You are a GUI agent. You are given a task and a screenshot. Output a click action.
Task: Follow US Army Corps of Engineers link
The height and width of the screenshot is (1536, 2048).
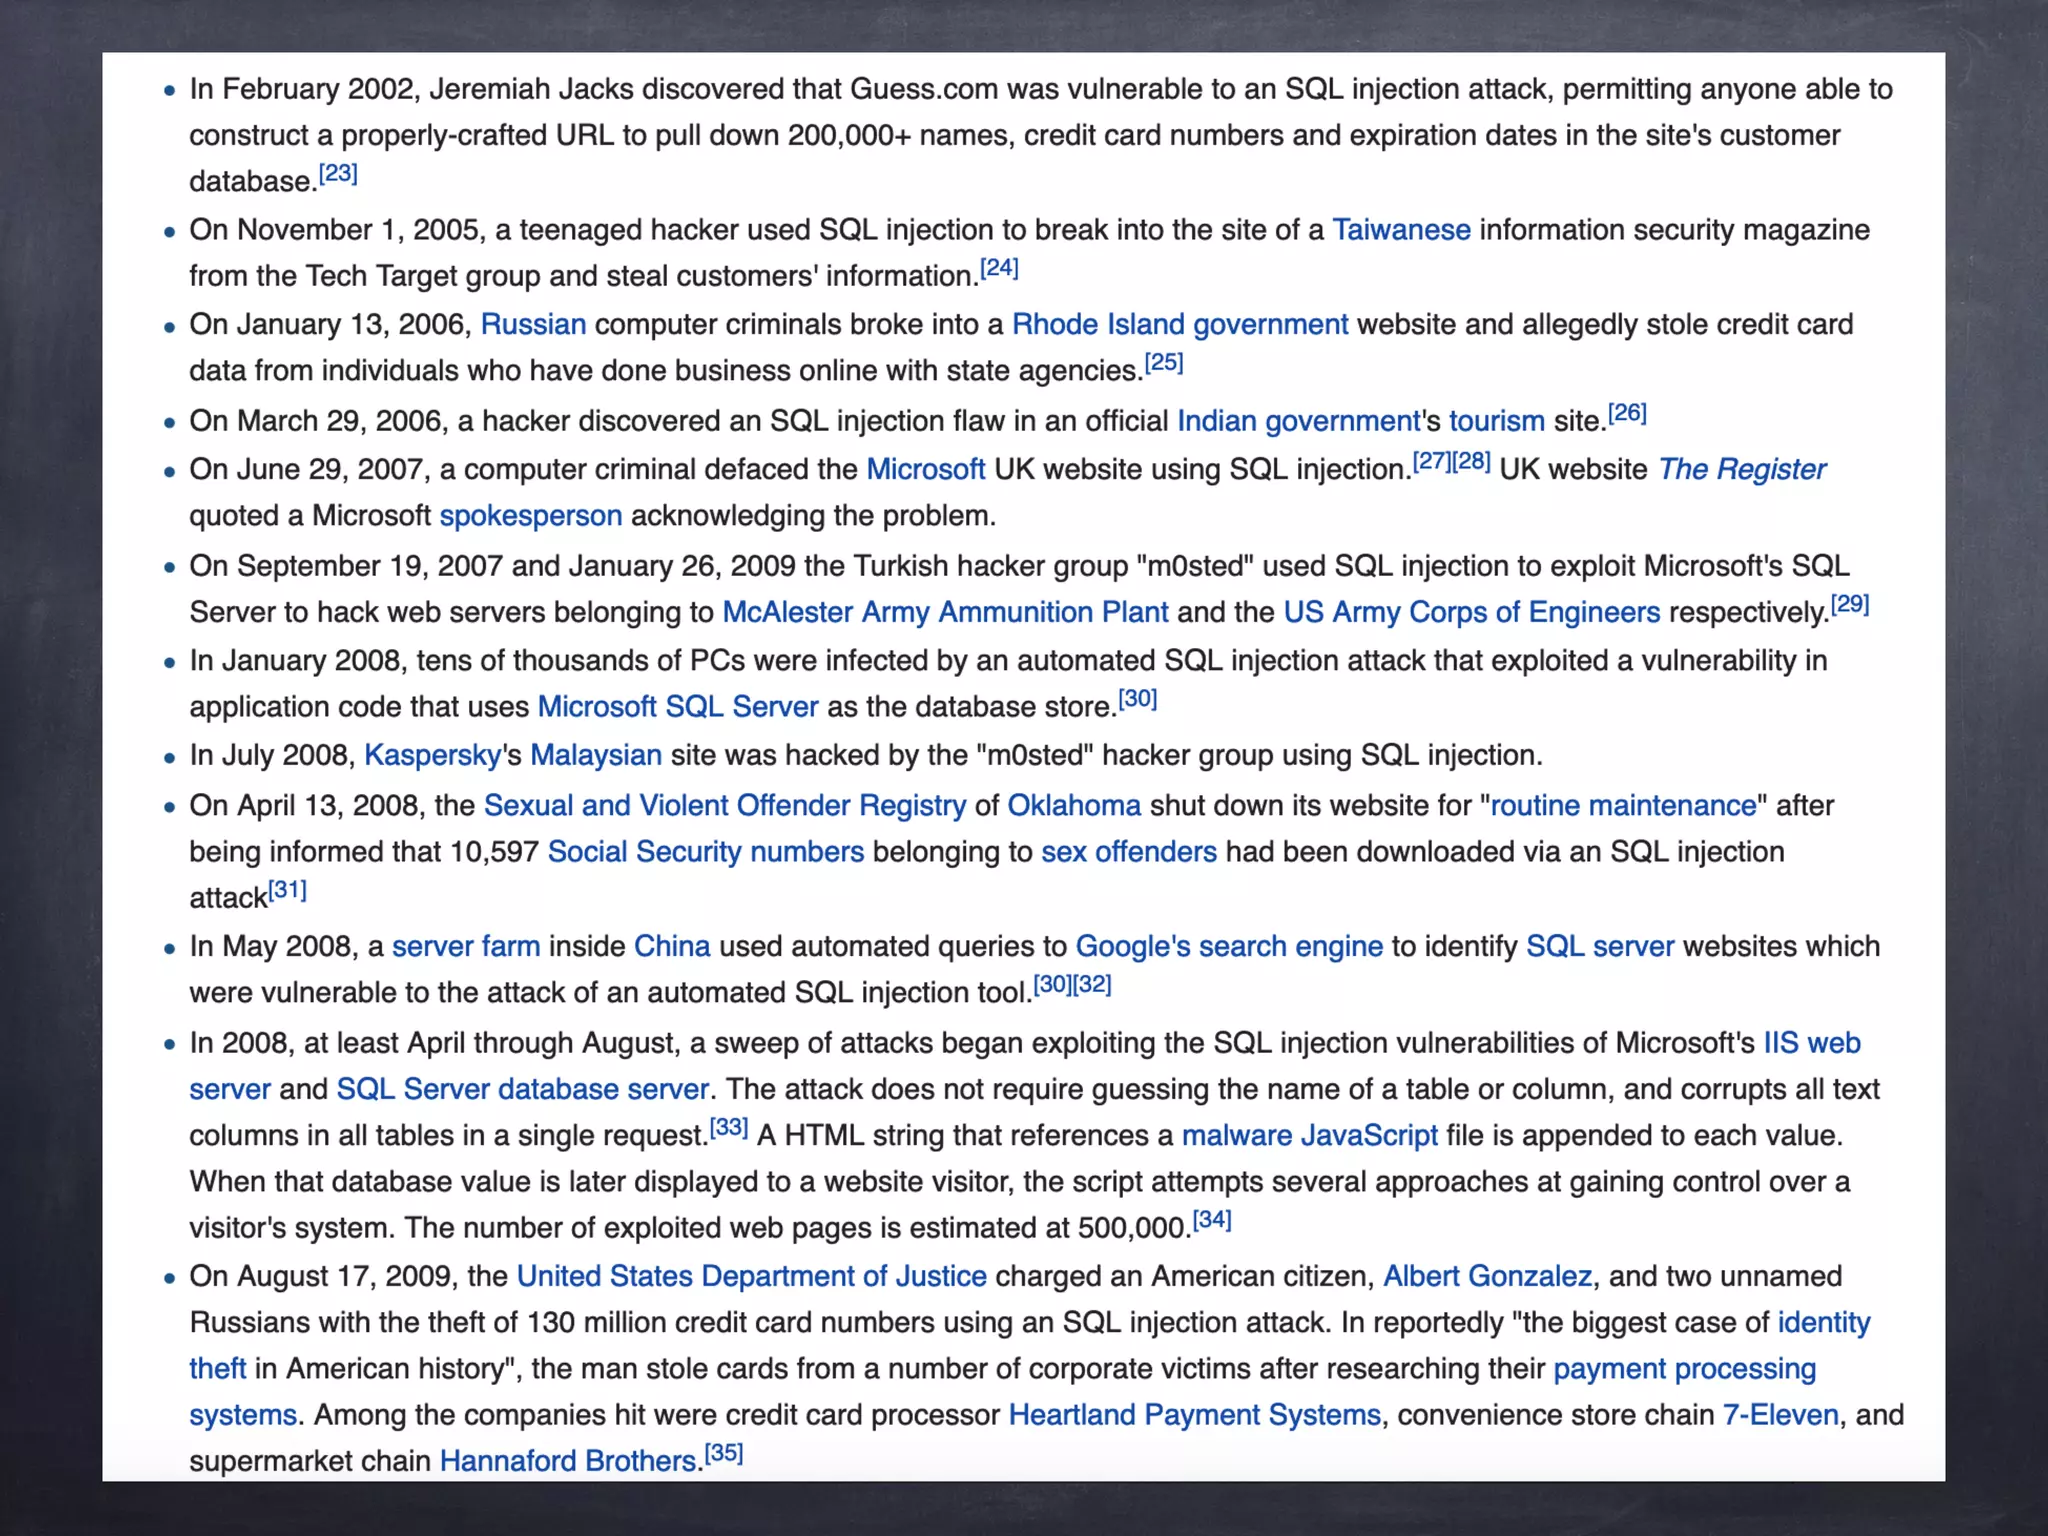pos(1471,612)
